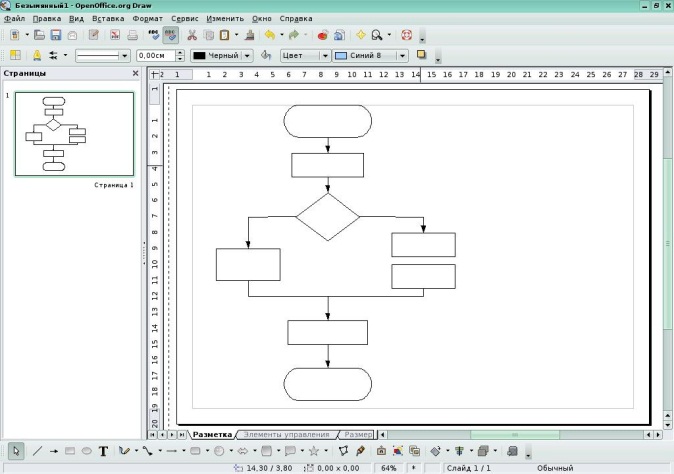Open the Line dialog highlighter icon
674x474 pixels.
click(37, 55)
